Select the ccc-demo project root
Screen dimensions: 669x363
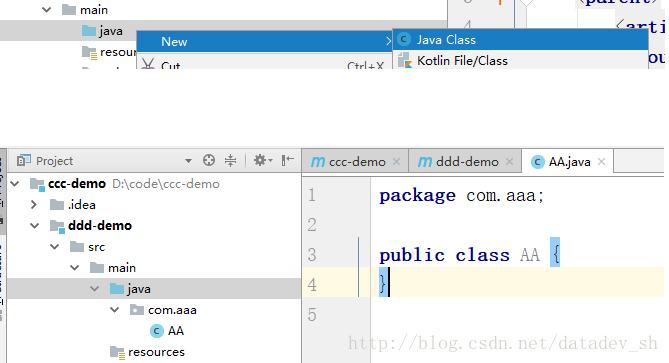tap(77, 184)
